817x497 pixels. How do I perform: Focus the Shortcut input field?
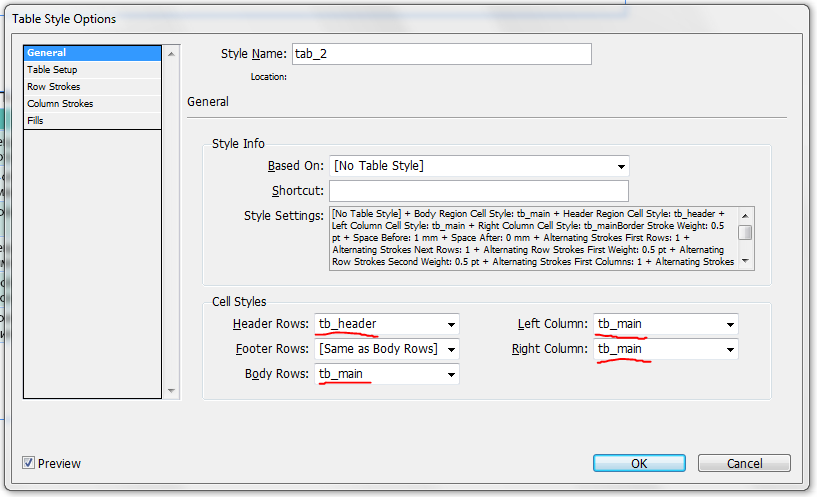[x=478, y=191]
